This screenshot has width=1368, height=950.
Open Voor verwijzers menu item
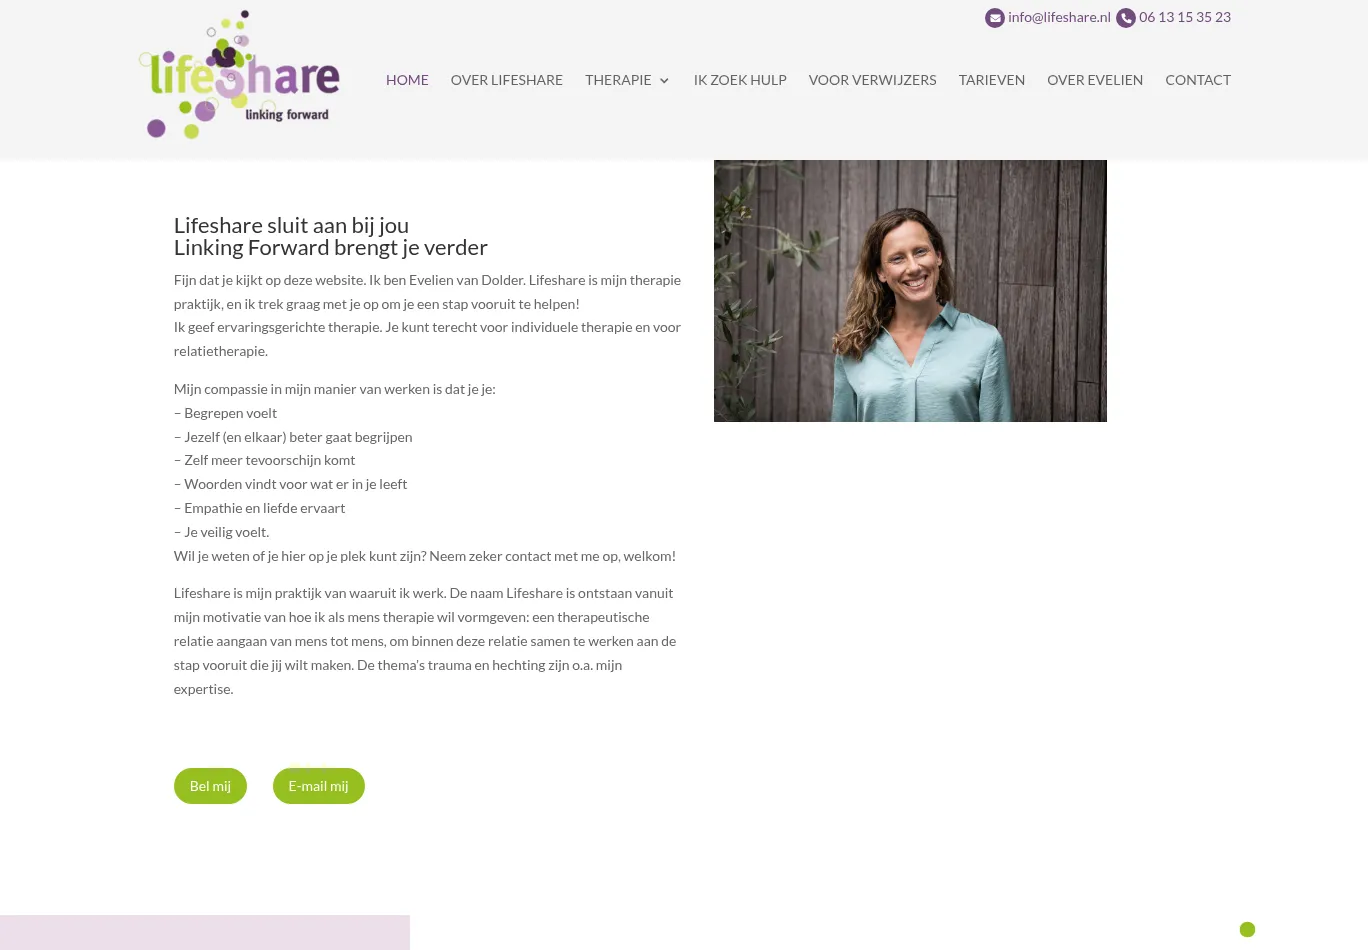point(872,80)
